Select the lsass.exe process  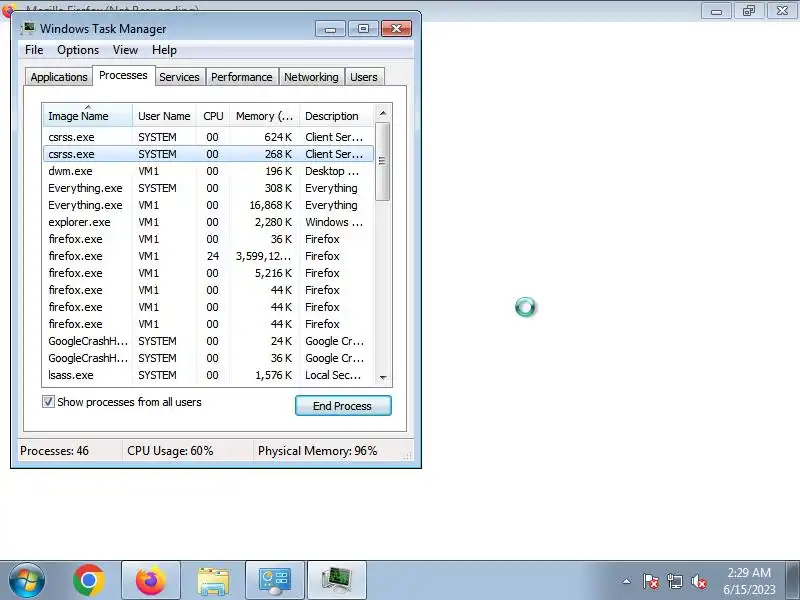(208, 375)
